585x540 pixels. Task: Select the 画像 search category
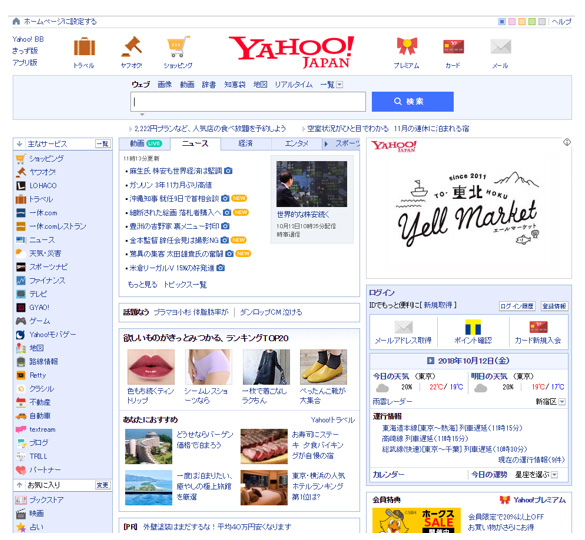click(165, 85)
